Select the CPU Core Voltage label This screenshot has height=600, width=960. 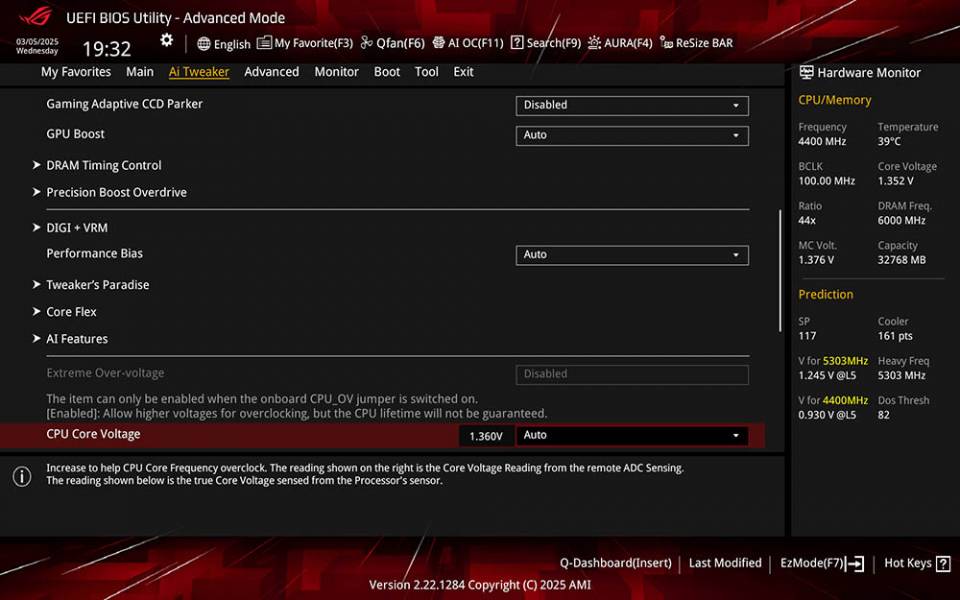[x=93, y=434]
